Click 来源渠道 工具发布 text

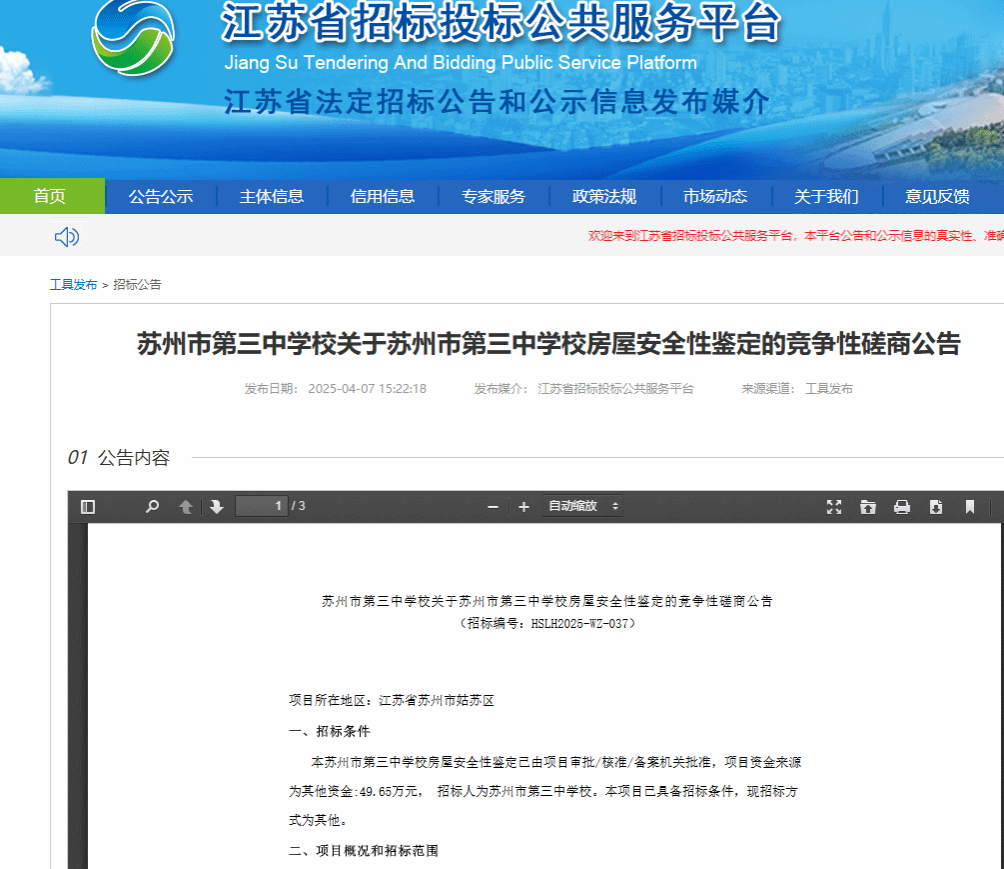pyautogui.click(x=797, y=389)
